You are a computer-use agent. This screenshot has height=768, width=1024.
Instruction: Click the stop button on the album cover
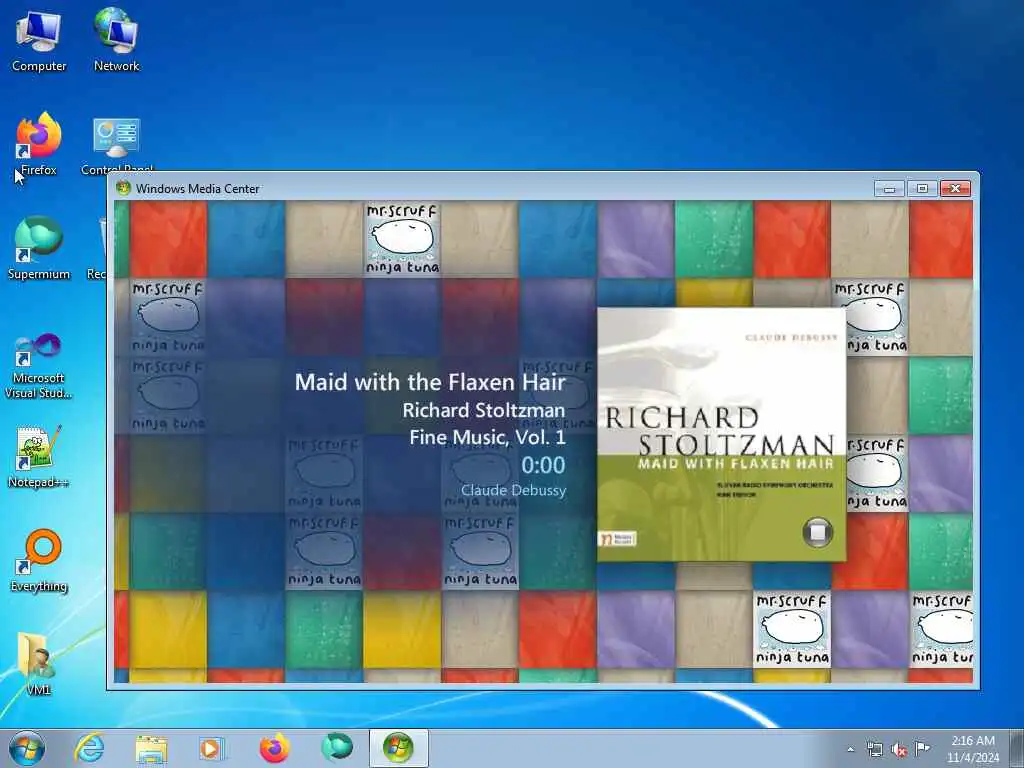click(817, 532)
